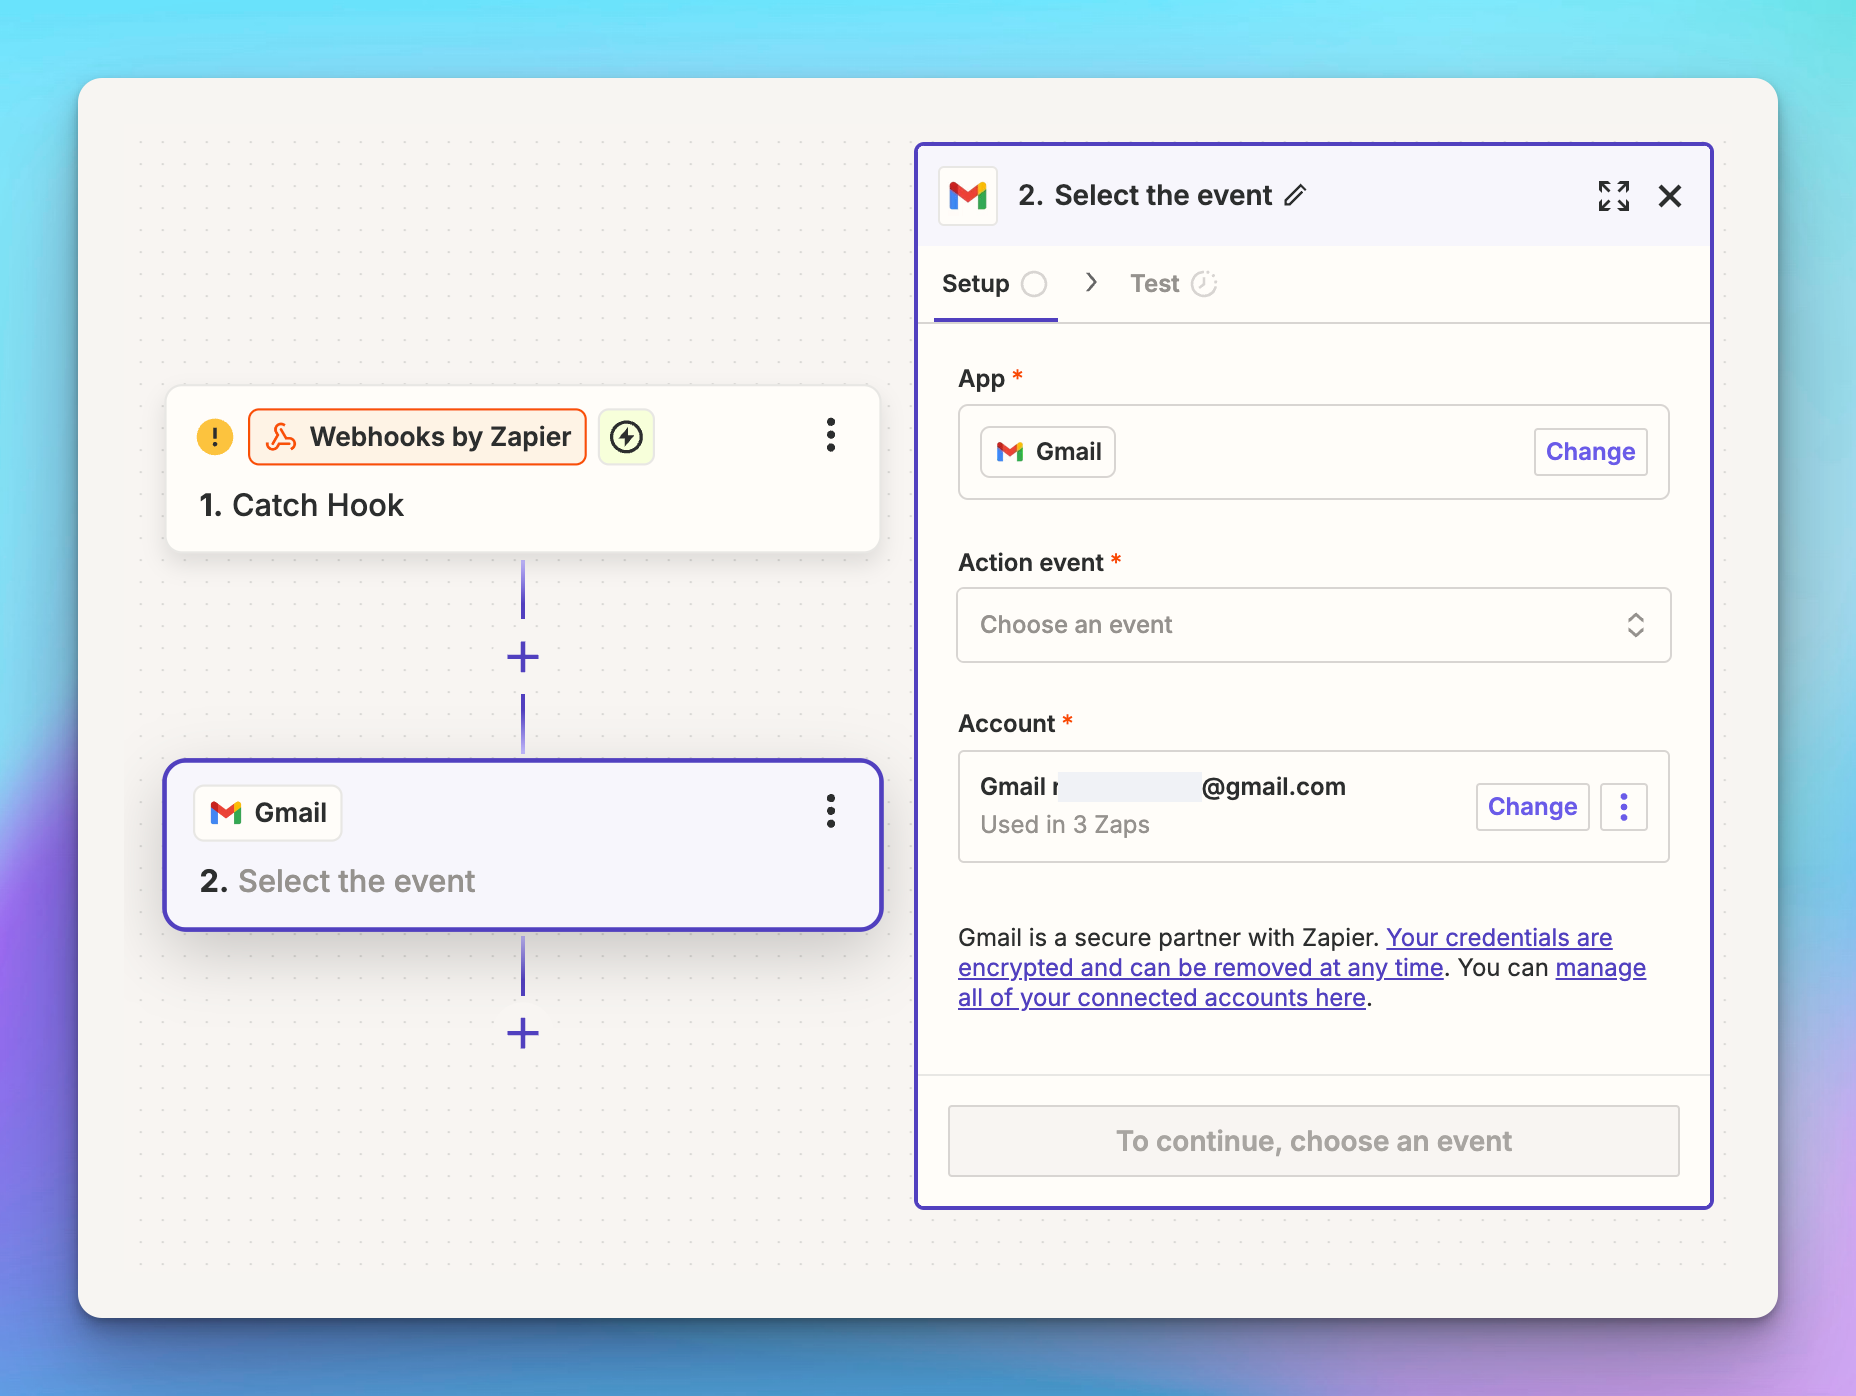Click the Test pending clock icon
The height and width of the screenshot is (1396, 1856).
pos(1204,284)
